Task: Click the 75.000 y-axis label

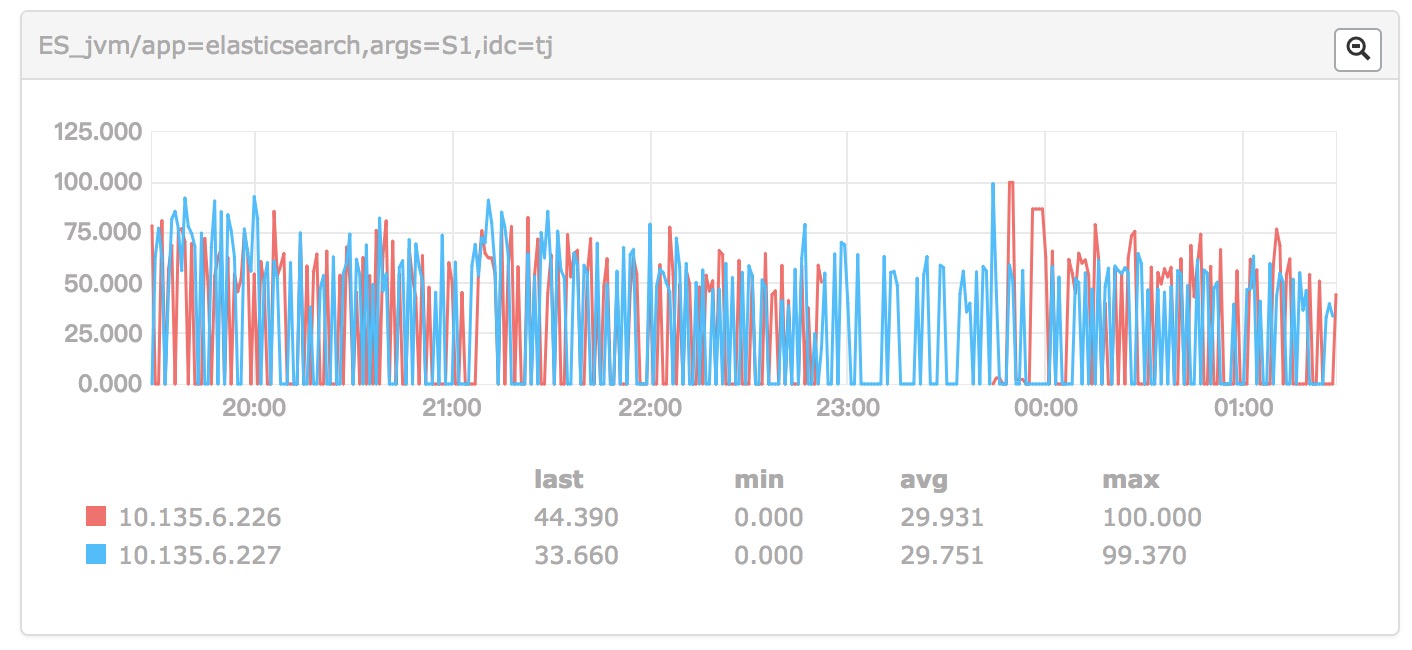Action: (x=103, y=233)
